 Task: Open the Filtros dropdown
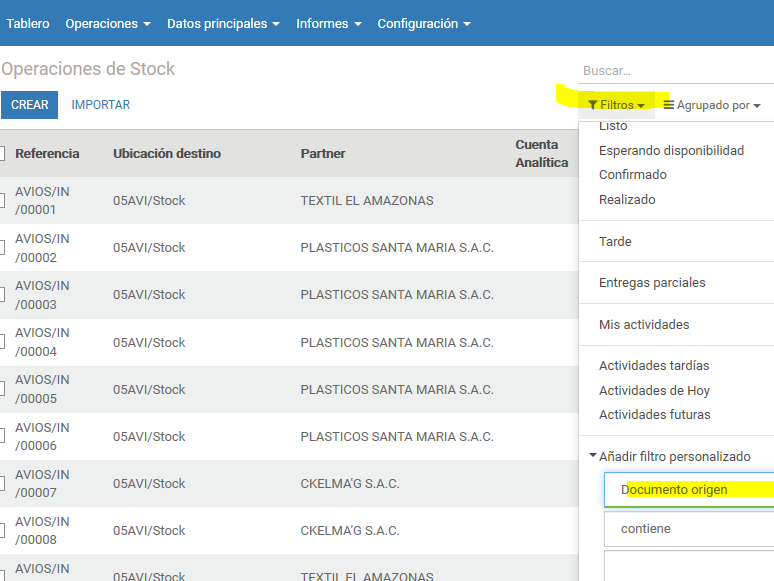[x=616, y=105]
